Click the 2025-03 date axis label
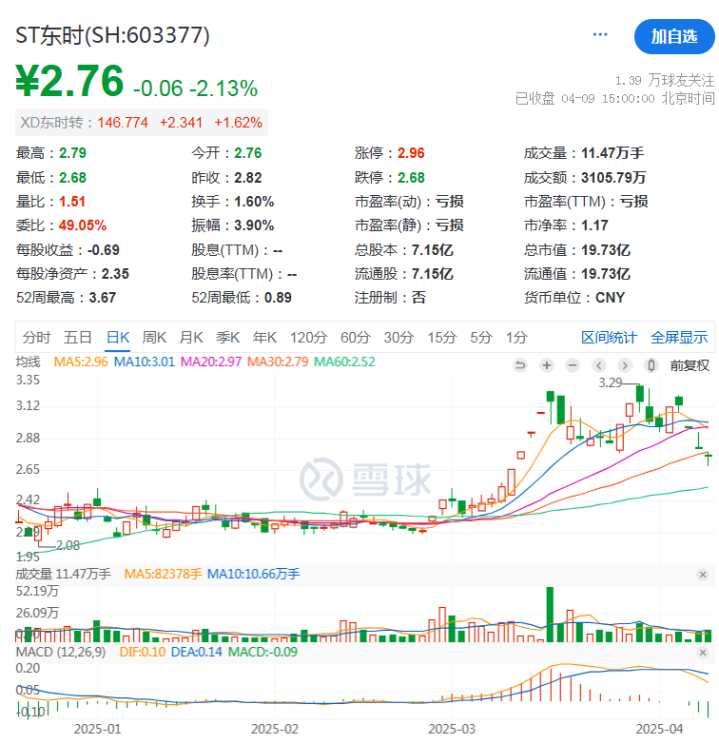 click(x=452, y=729)
